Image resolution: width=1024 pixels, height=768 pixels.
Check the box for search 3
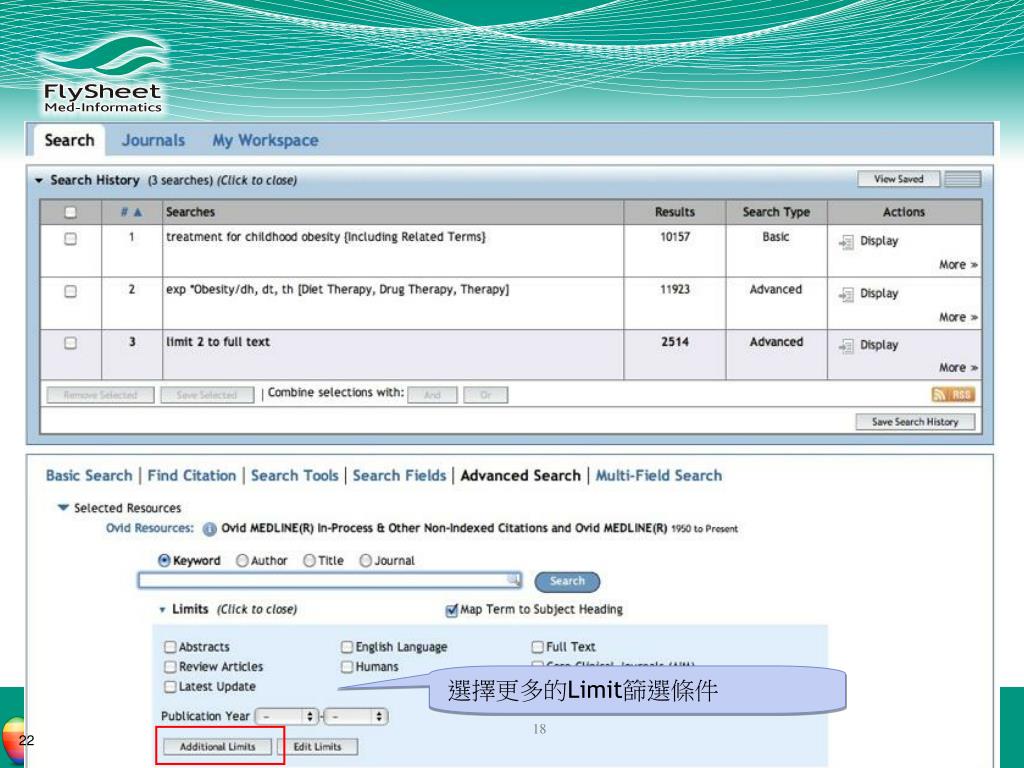click(x=71, y=343)
